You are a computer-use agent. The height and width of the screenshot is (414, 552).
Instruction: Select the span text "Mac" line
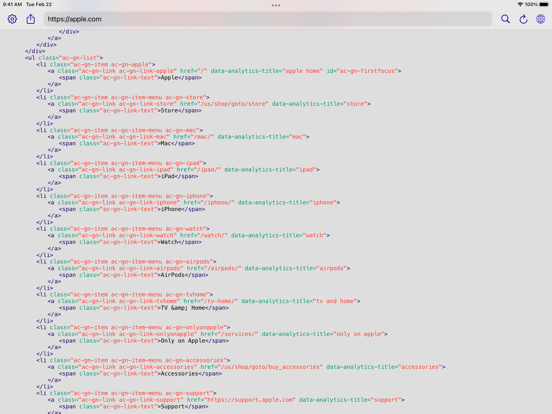pyautogui.click(x=127, y=143)
